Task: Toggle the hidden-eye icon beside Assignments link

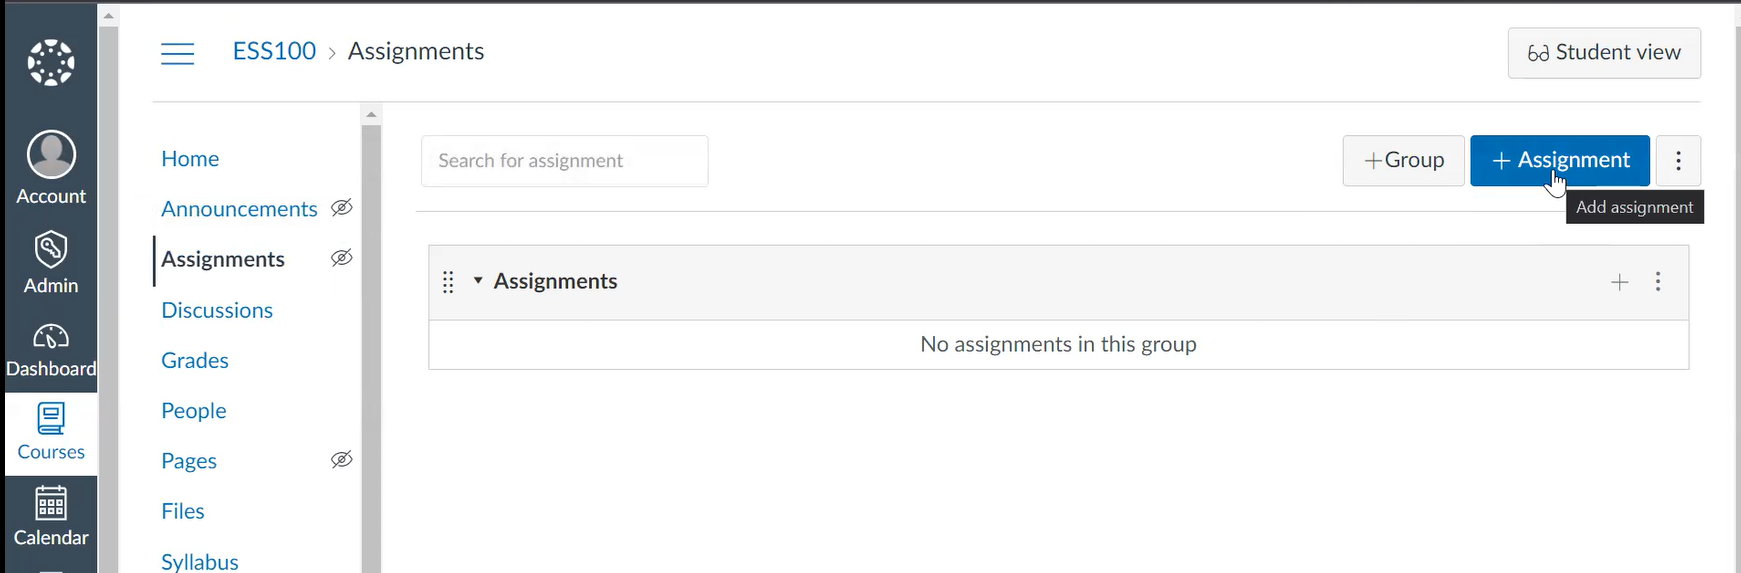Action: click(x=342, y=258)
